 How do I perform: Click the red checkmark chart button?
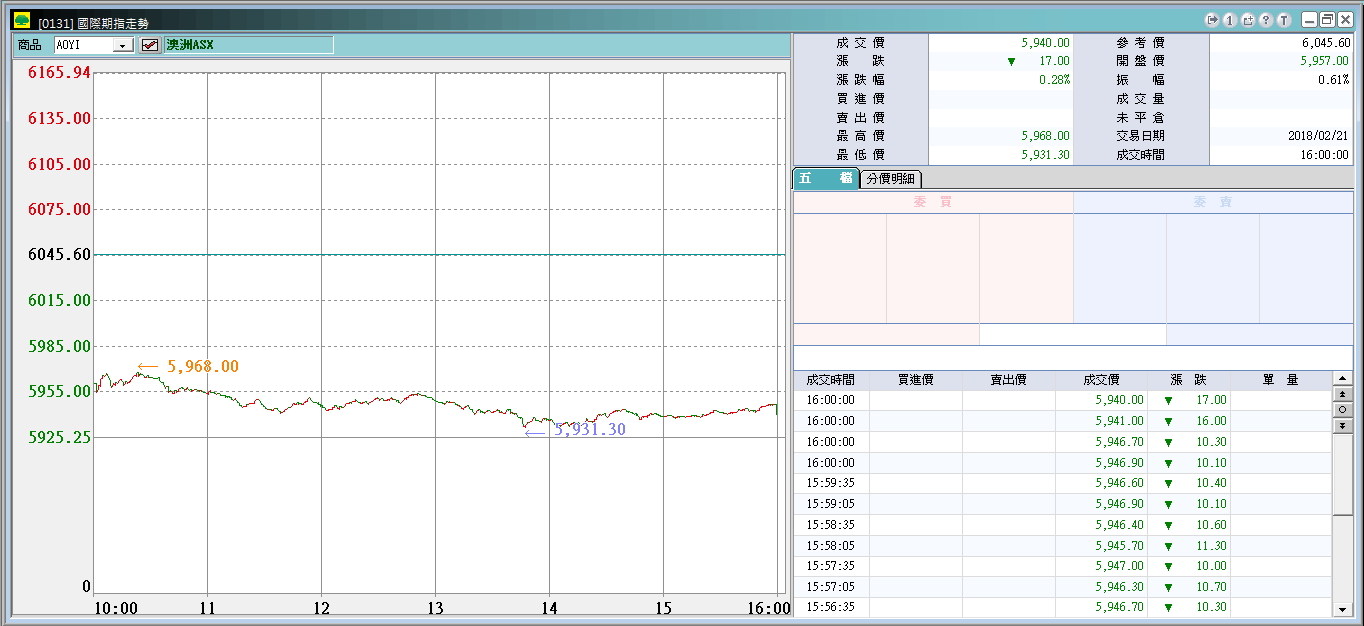[150, 45]
